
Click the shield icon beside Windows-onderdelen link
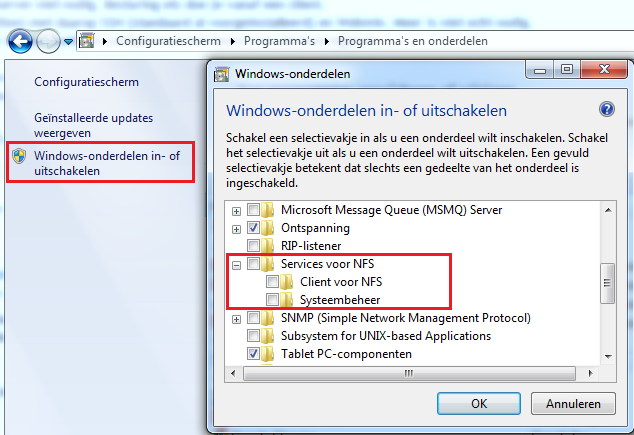tap(19, 156)
